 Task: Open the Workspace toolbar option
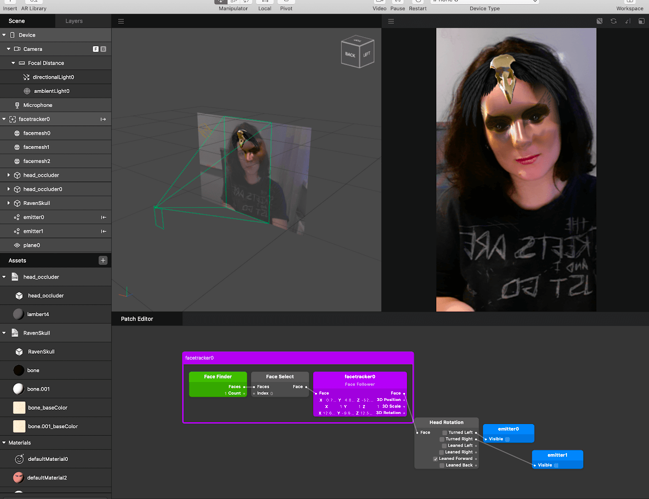(630, 6)
